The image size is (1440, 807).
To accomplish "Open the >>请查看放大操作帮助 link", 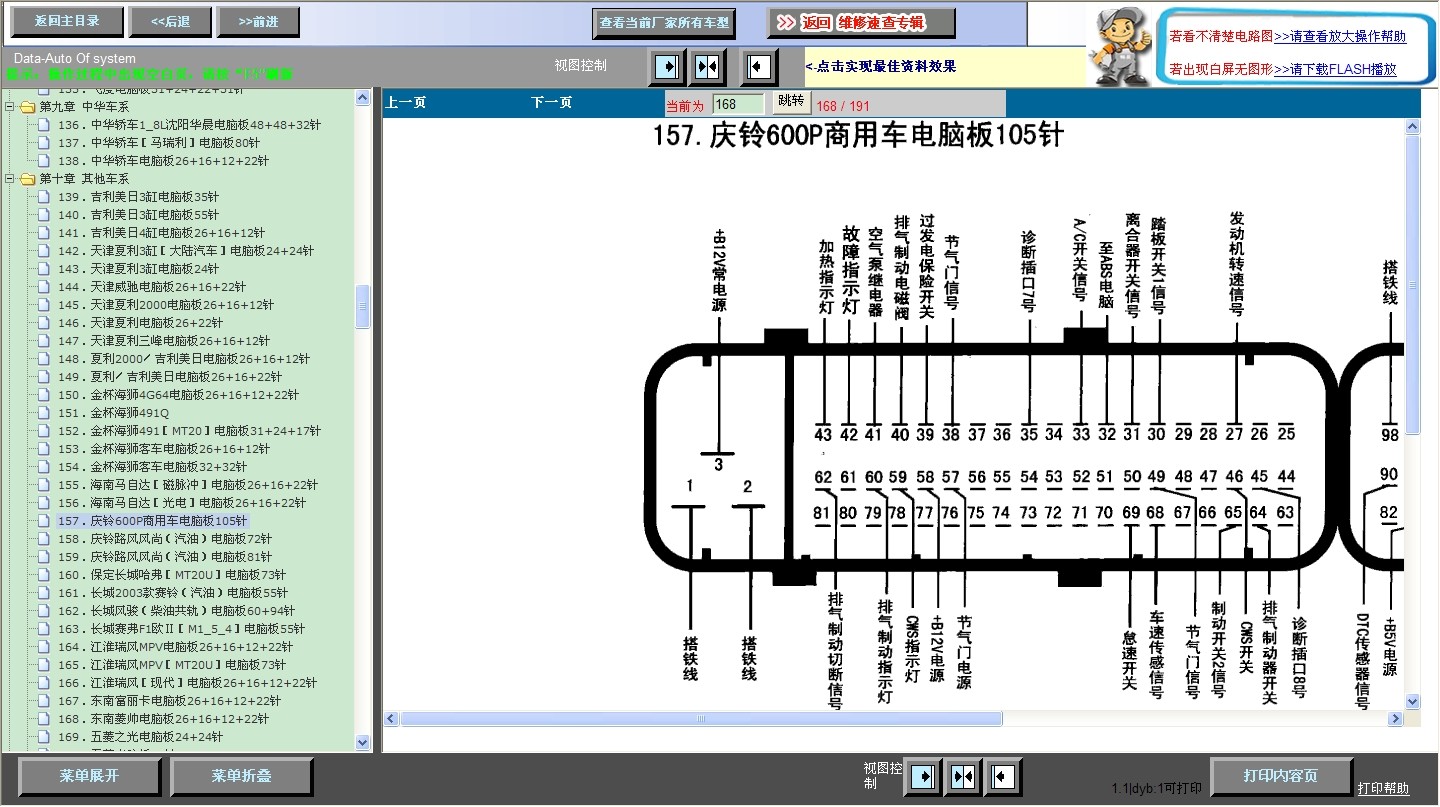I will (1340, 37).
